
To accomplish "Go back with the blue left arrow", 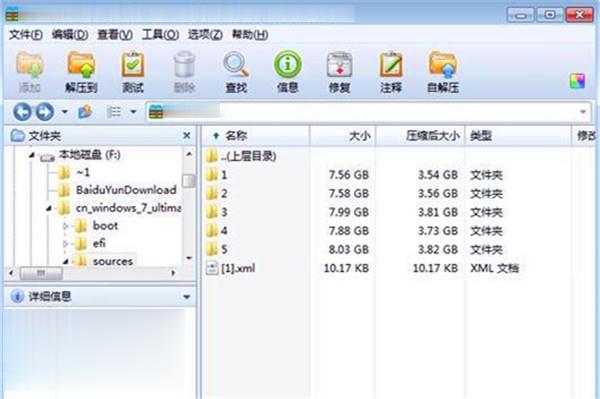I will (22, 112).
